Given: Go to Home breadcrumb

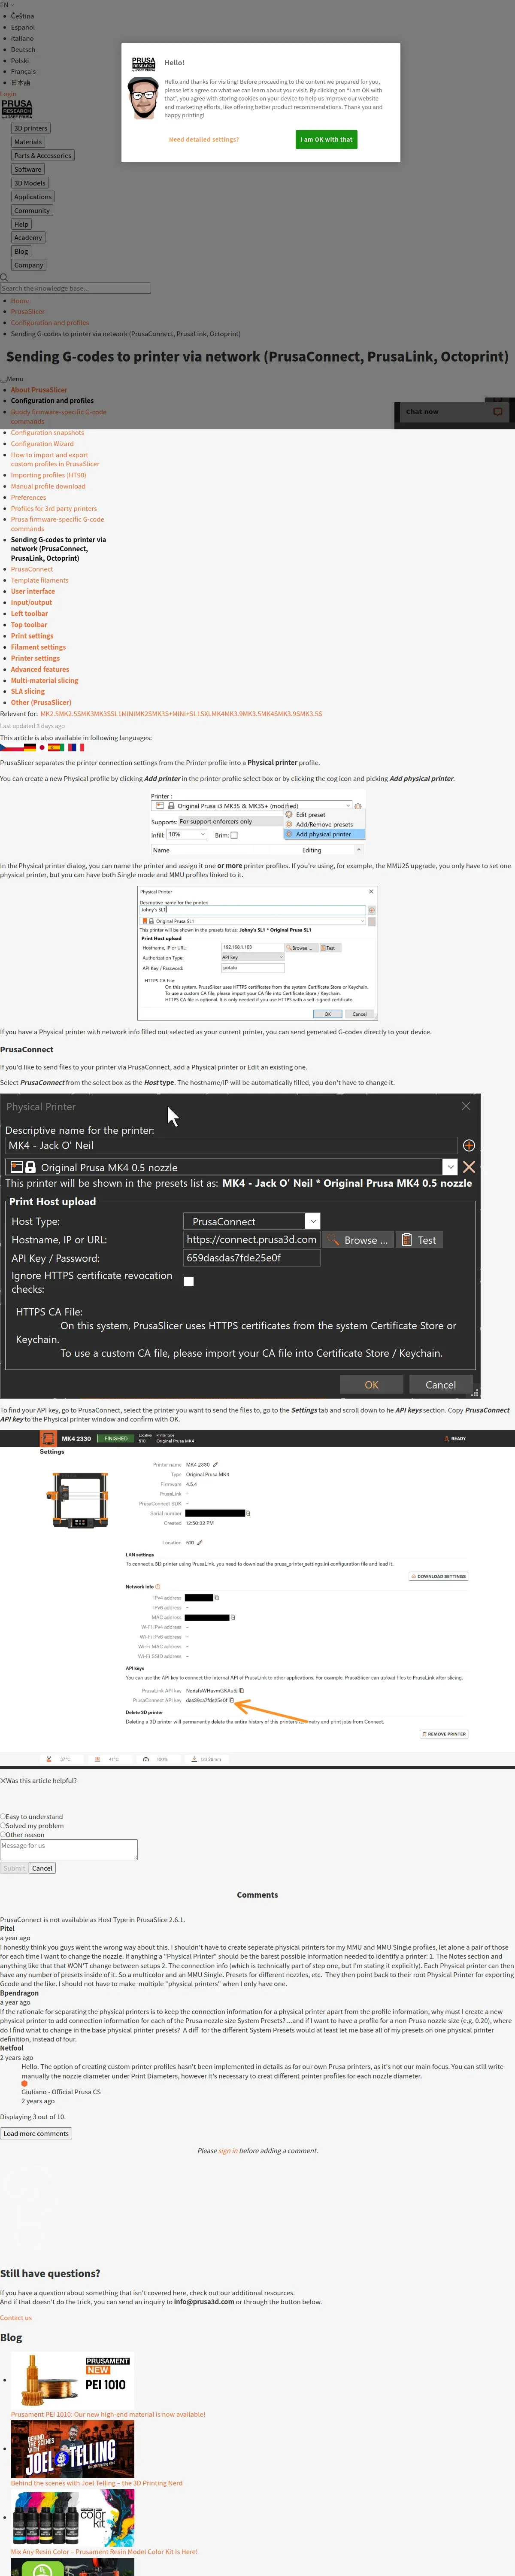Looking at the screenshot, I should (20, 300).
